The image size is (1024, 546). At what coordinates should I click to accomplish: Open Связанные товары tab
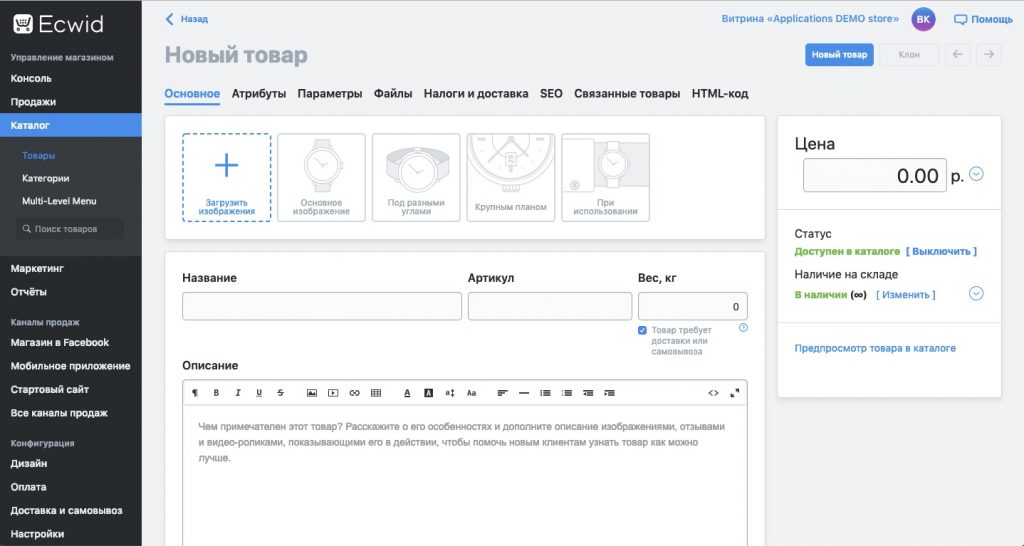click(627, 93)
